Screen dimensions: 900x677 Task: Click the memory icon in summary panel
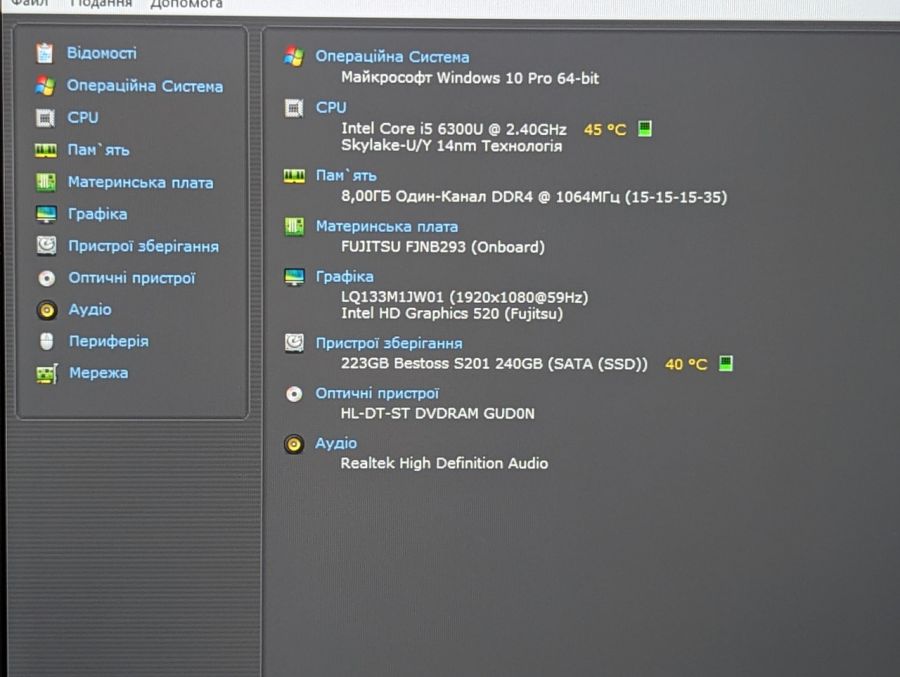[x=294, y=176]
